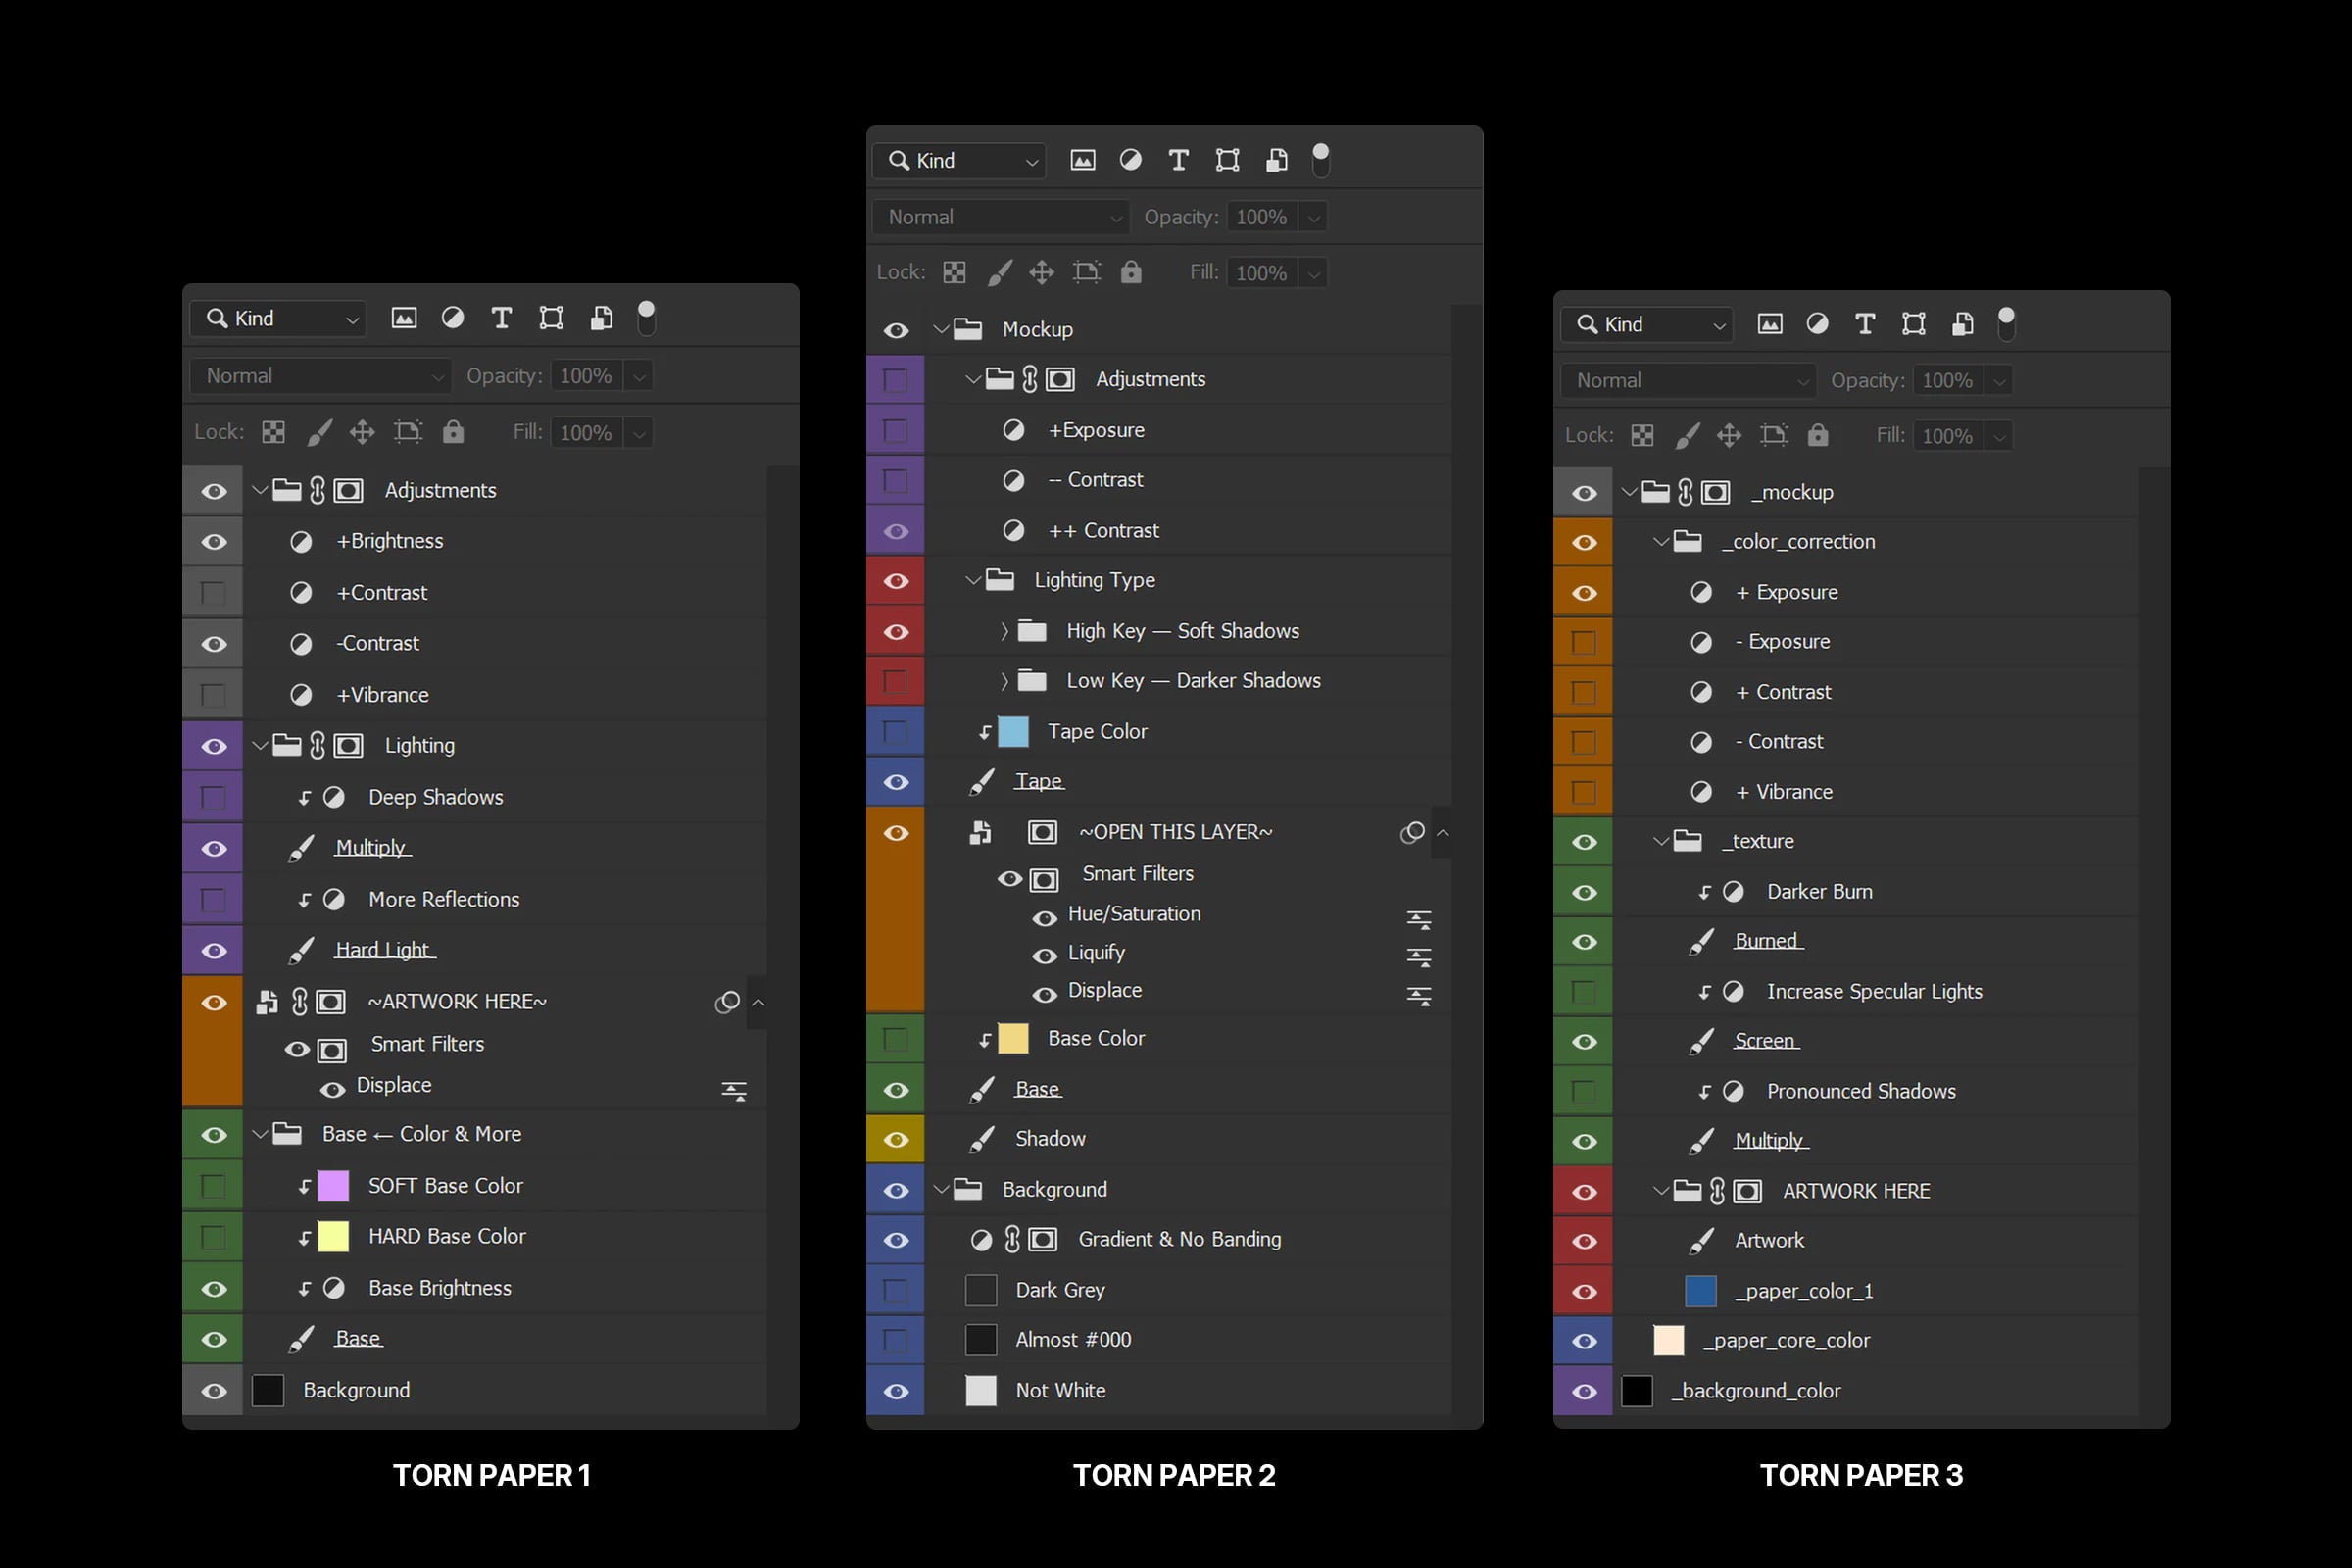Select the Increase Specular Lights layer

1873,991
